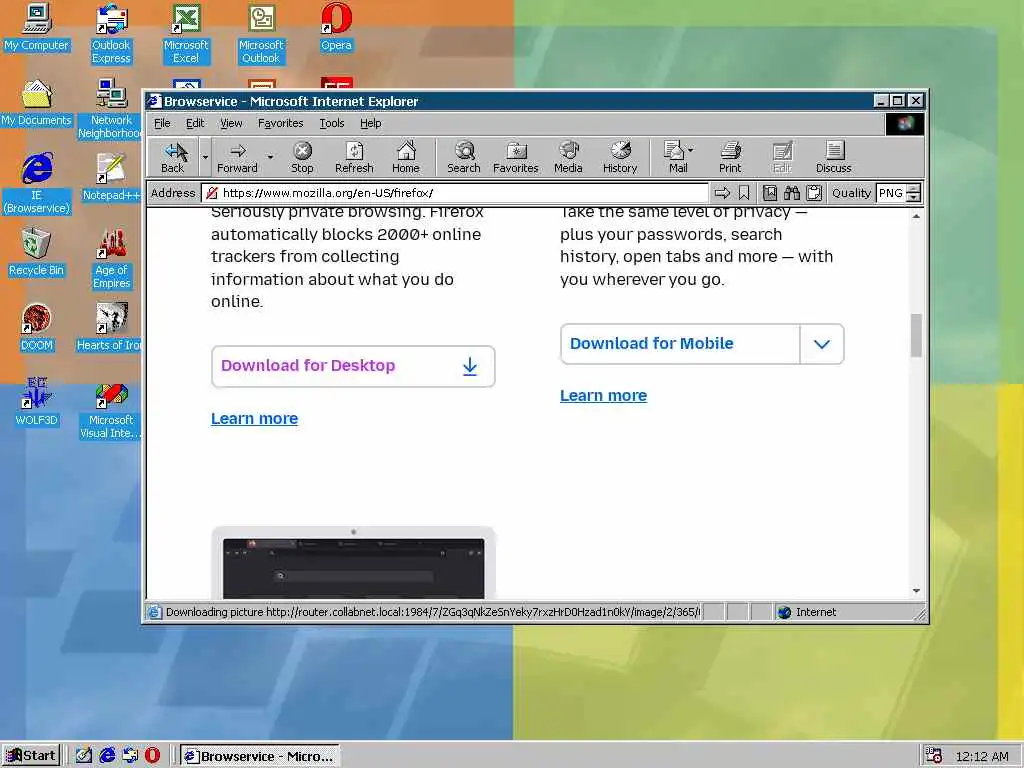Select the Network Neighborhood desktop icon
This screenshot has width=1024, height=768.
click(111, 109)
